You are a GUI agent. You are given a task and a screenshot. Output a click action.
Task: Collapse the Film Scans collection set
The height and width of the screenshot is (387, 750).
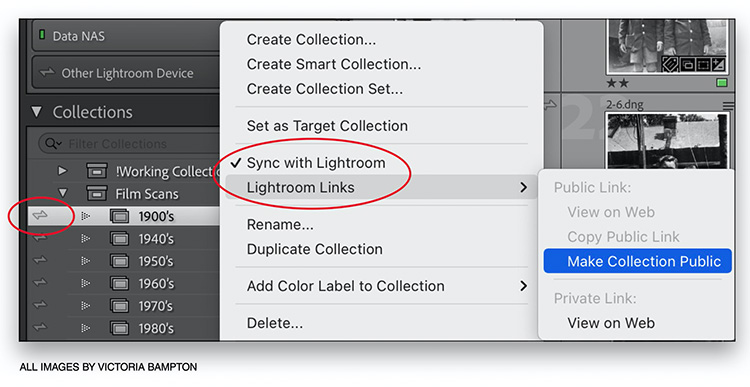click(62, 193)
